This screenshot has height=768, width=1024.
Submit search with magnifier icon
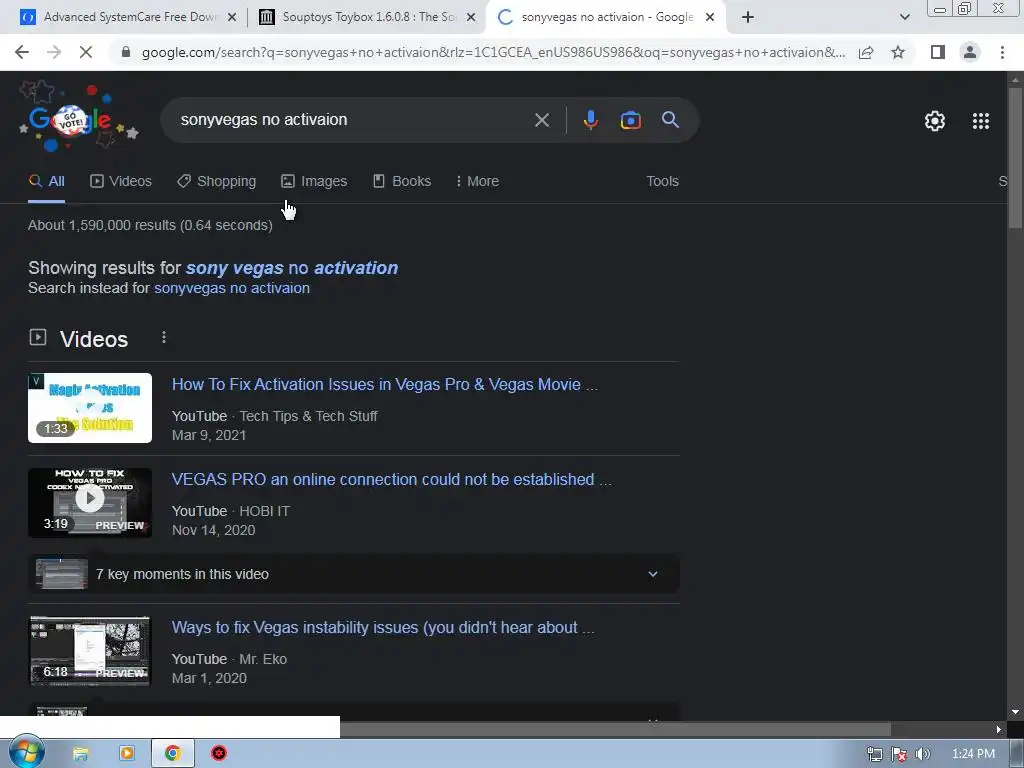click(670, 120)
